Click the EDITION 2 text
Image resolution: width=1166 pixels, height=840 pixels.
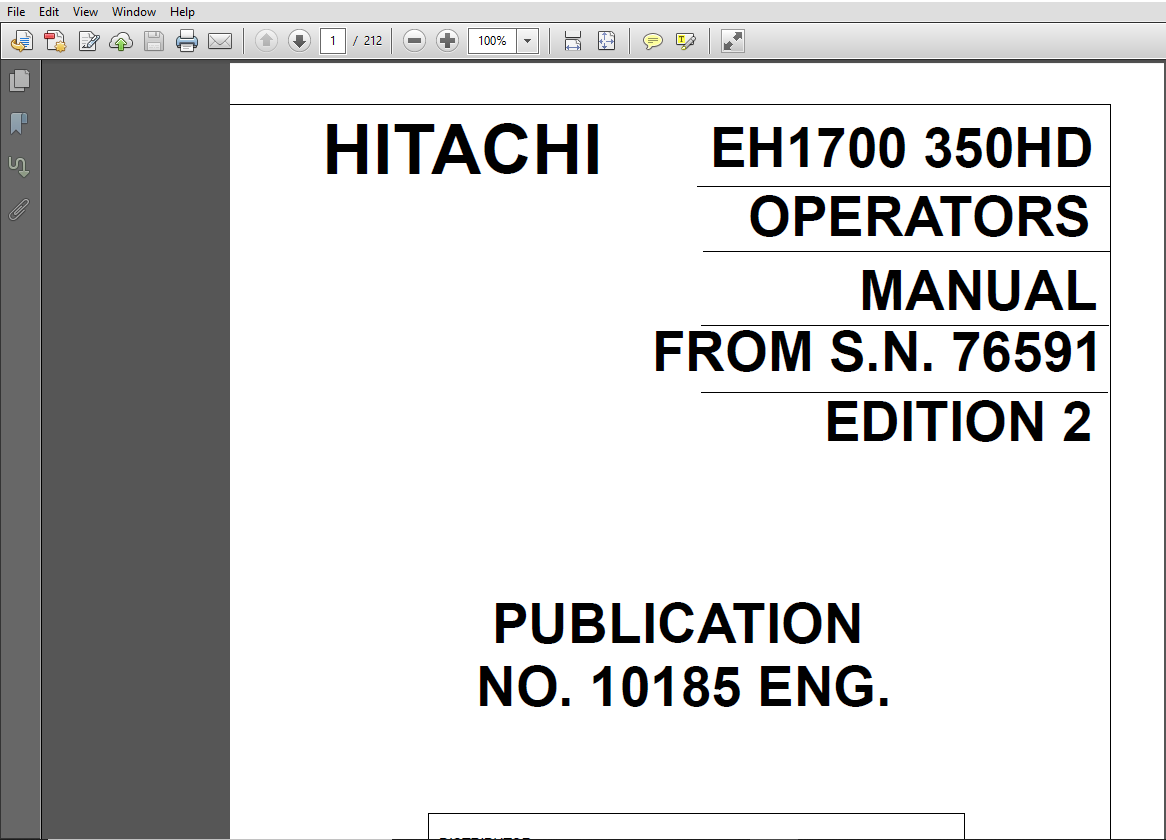(x=959, y=421)
